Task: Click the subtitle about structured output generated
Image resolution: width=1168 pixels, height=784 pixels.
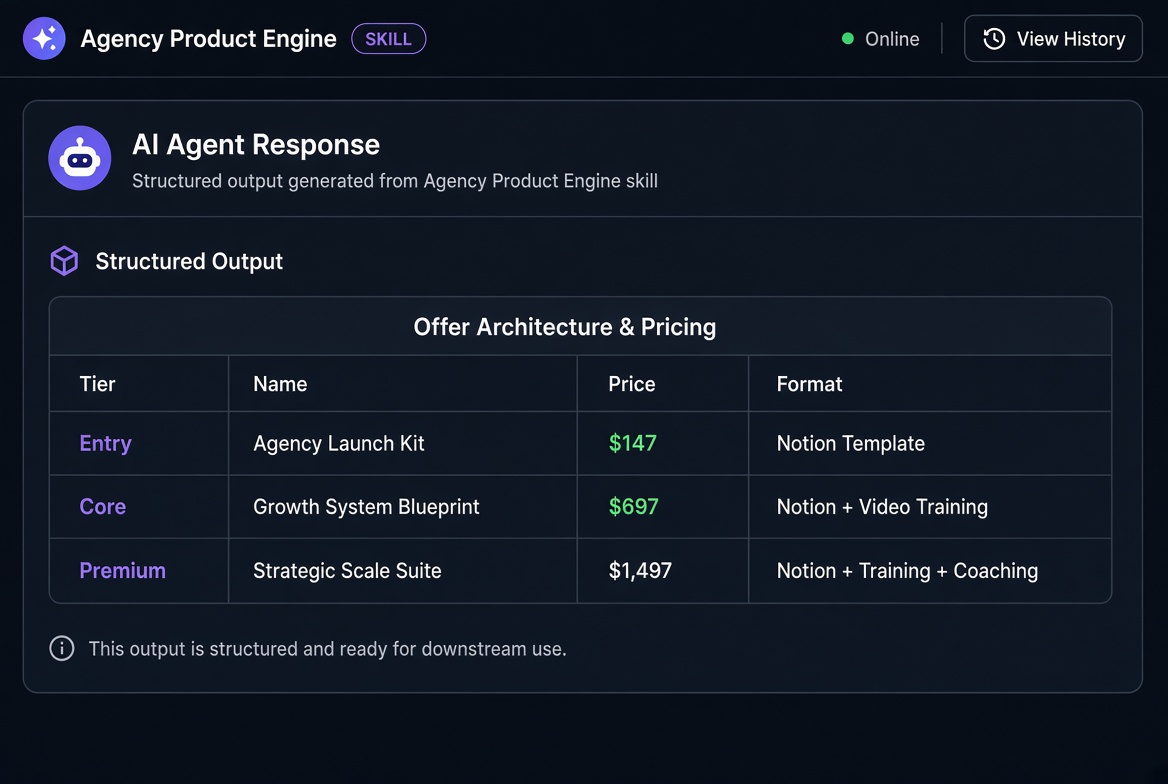Action: click(395, 181)
